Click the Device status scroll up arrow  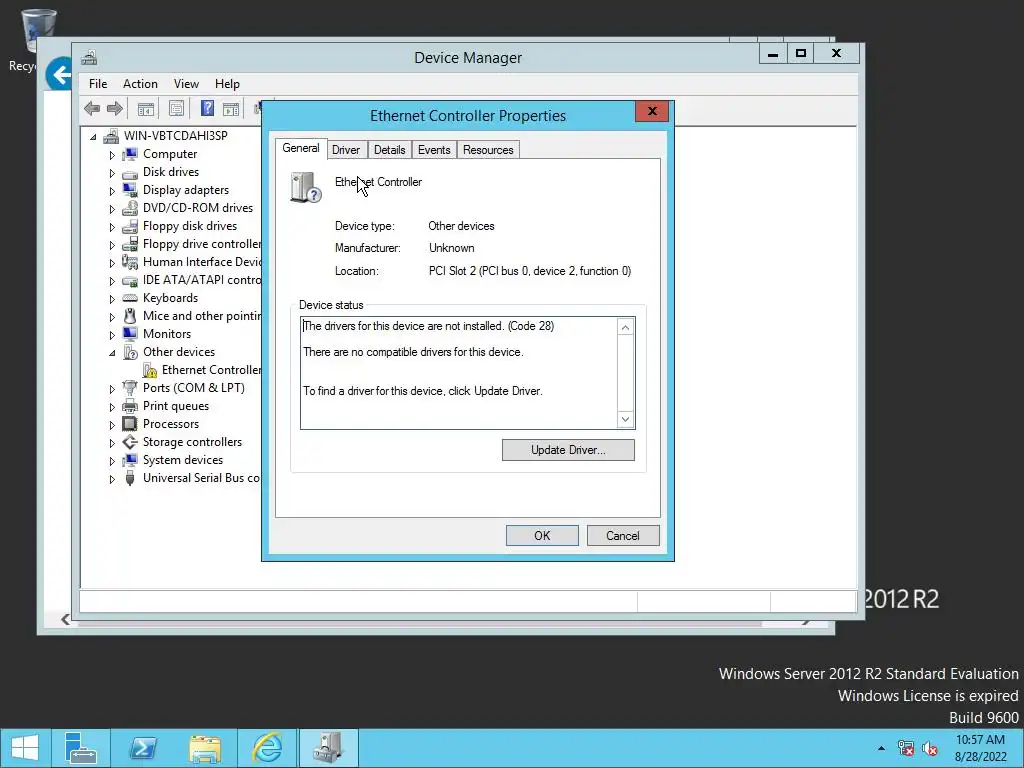[625, 327]
